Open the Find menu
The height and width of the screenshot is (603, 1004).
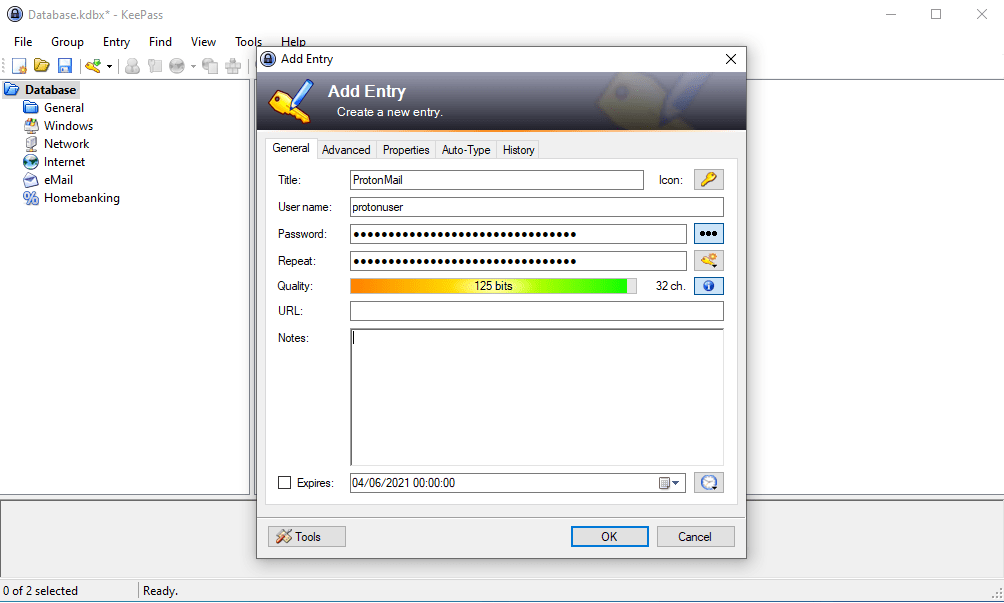click(x=160, y=41)
